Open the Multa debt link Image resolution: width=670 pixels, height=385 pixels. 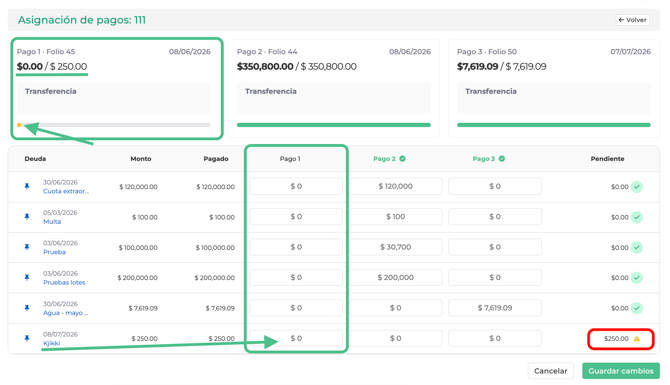[x=52, y=222]
